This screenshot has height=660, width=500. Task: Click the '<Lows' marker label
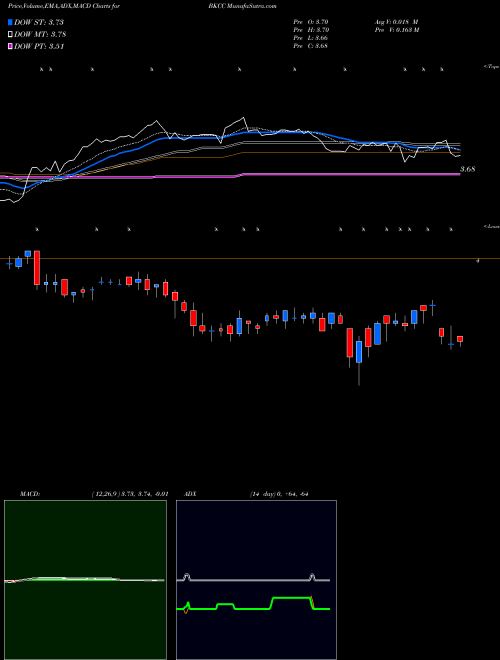pos(492,226)
